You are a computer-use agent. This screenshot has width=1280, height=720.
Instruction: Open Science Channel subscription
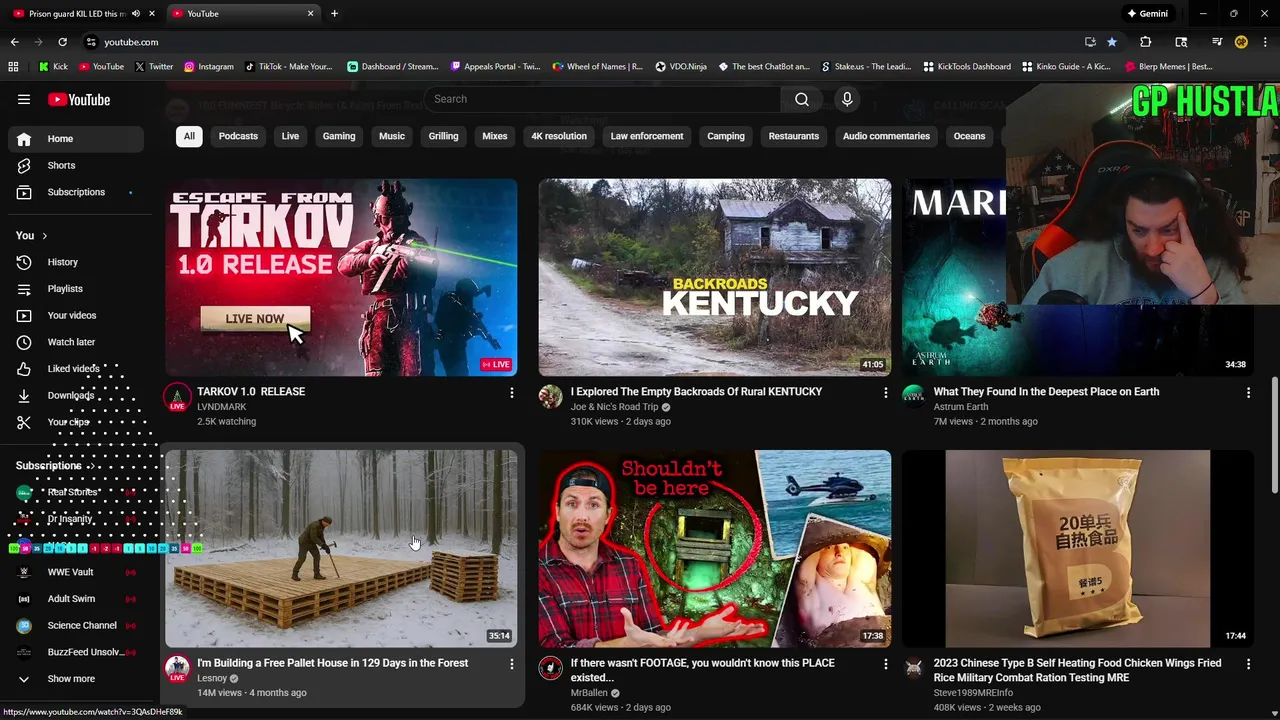(76, 626)
